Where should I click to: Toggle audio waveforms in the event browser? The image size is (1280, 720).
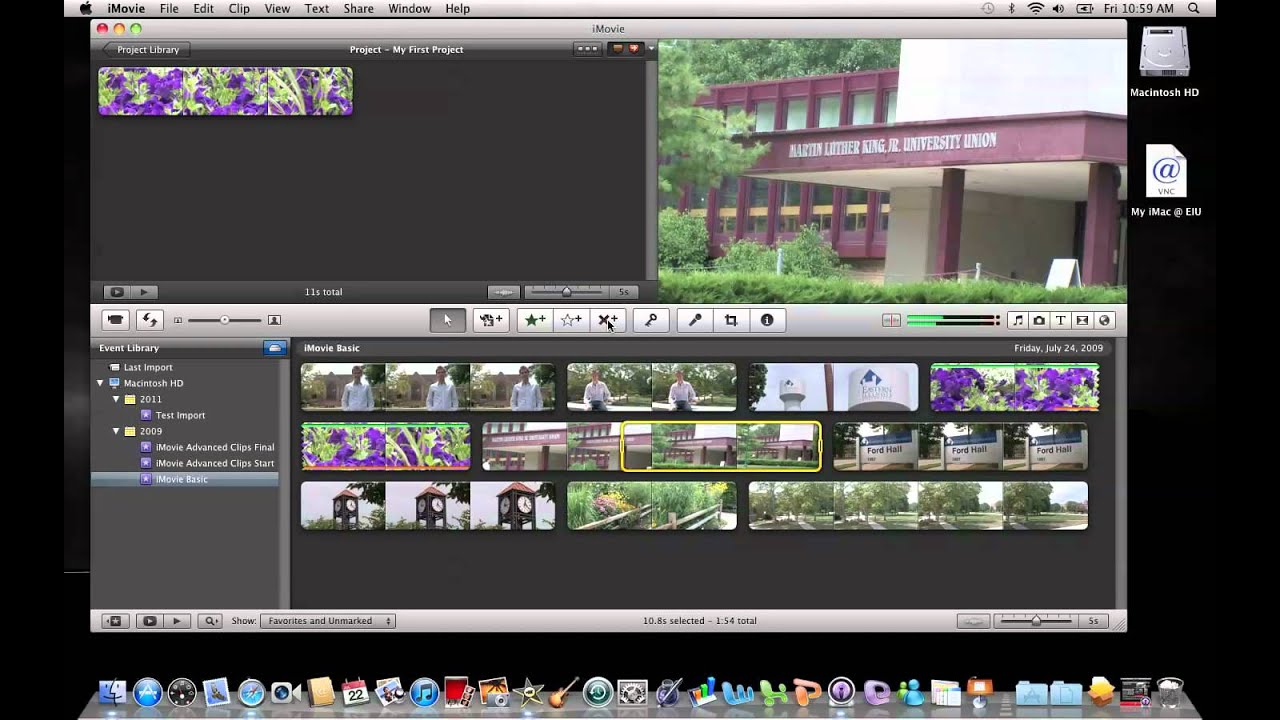973,621
